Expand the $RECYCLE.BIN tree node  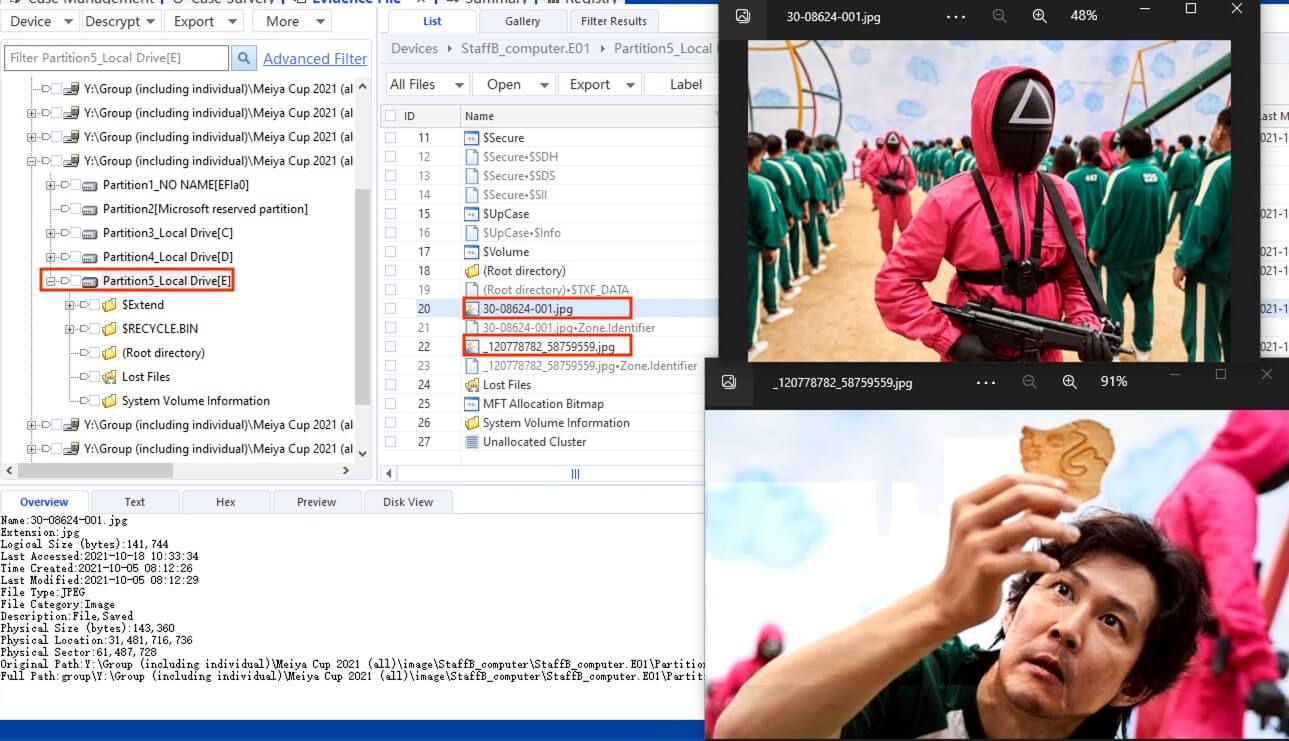point(70,329)
